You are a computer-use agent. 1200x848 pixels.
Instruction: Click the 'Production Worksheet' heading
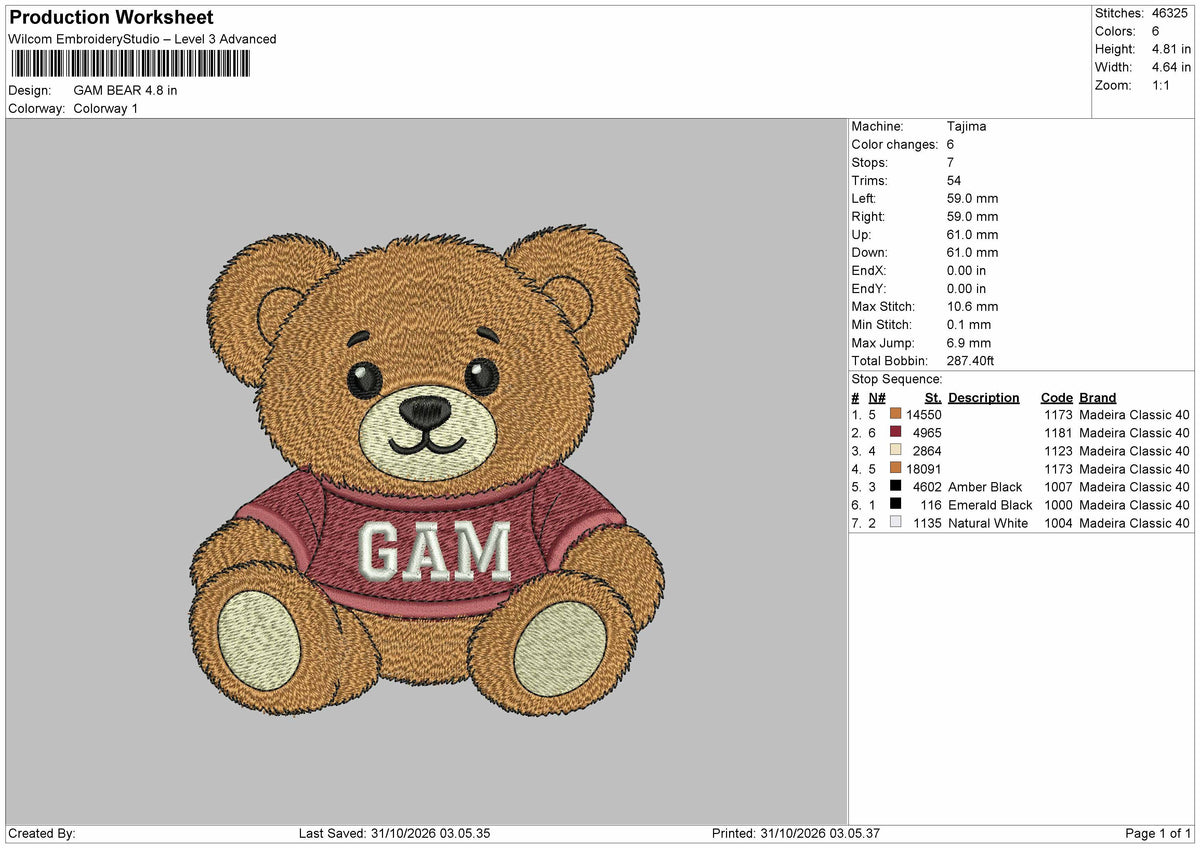click(x=111, y=18)
